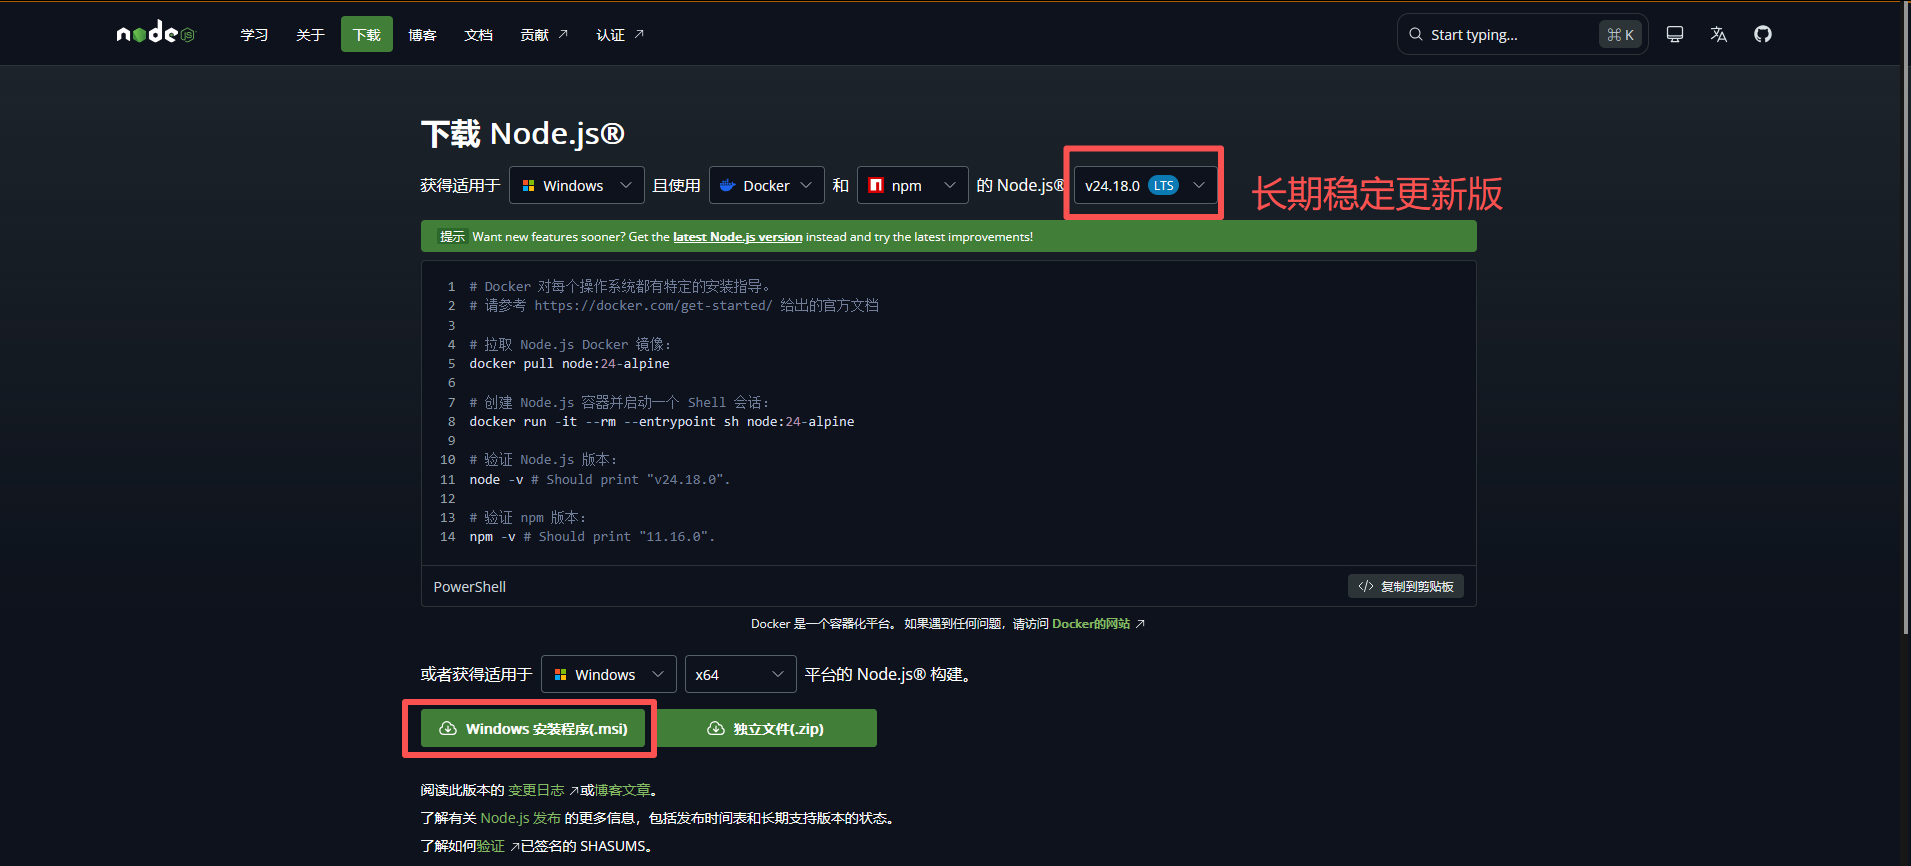Image resolution: width=1911 pixels, height=866 pixels.
Task: Open the 验证 link for SHASUMS
Action: (x=490, y=846)
